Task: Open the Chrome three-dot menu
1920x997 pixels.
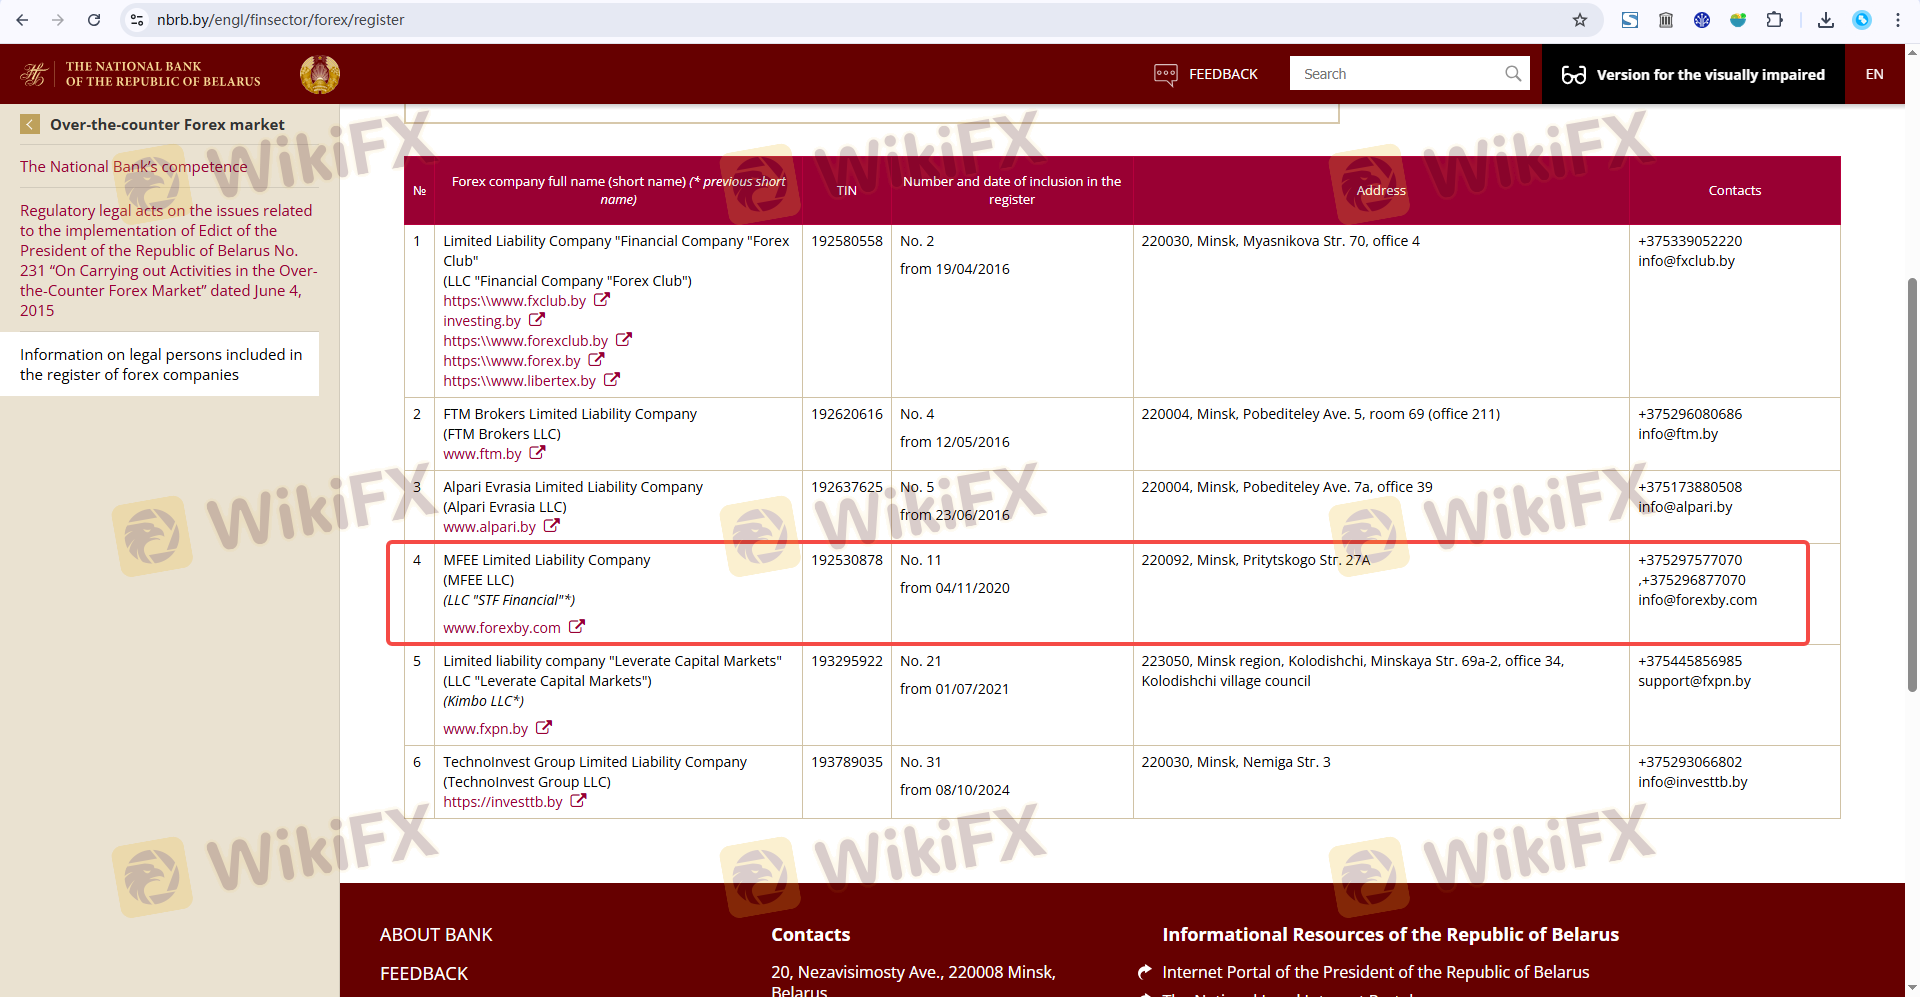Action: pos(1897,20)
